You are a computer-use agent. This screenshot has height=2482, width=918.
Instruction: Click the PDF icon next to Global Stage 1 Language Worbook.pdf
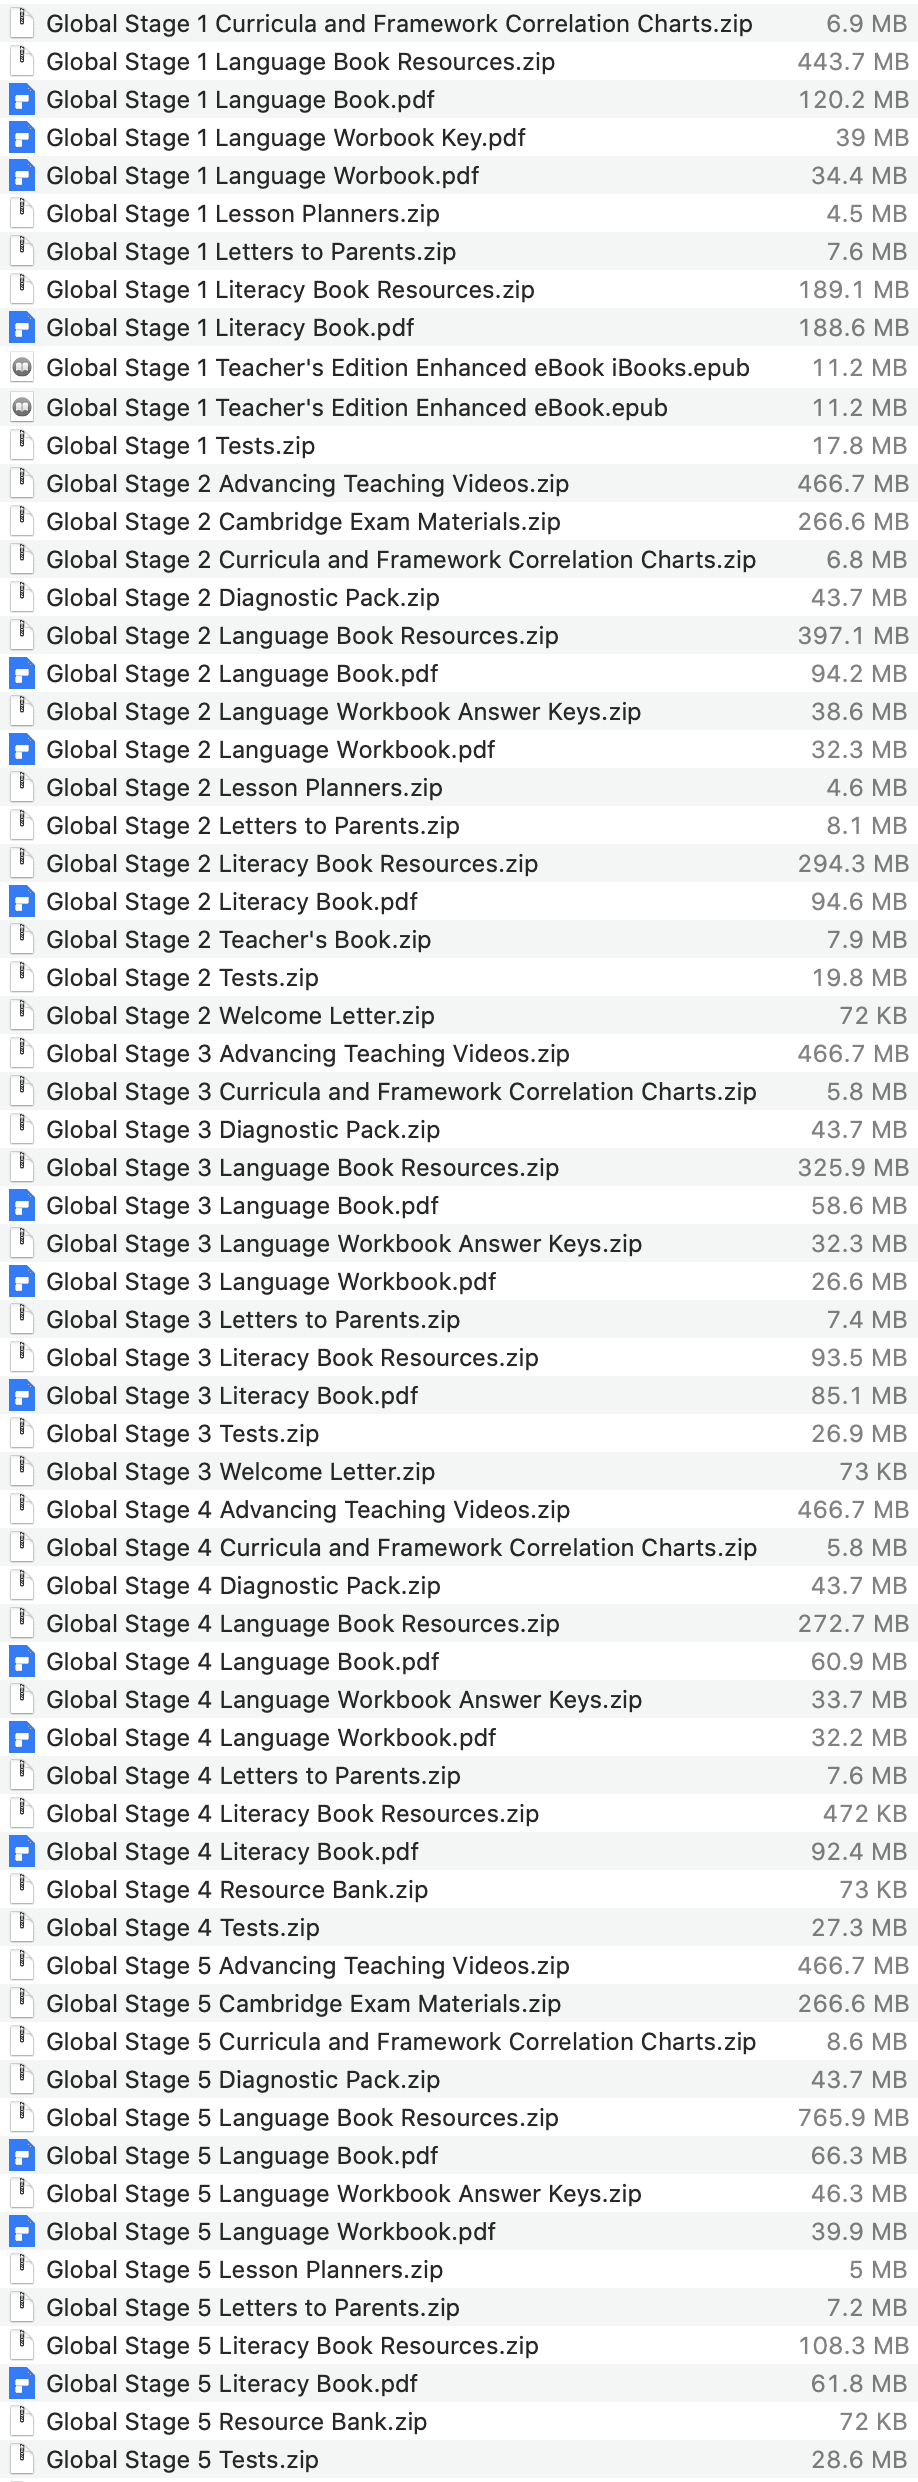pos(21,176)
